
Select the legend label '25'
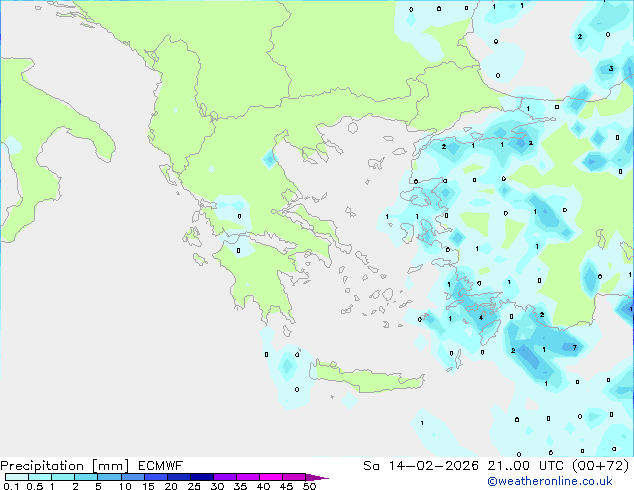point(194,486)
